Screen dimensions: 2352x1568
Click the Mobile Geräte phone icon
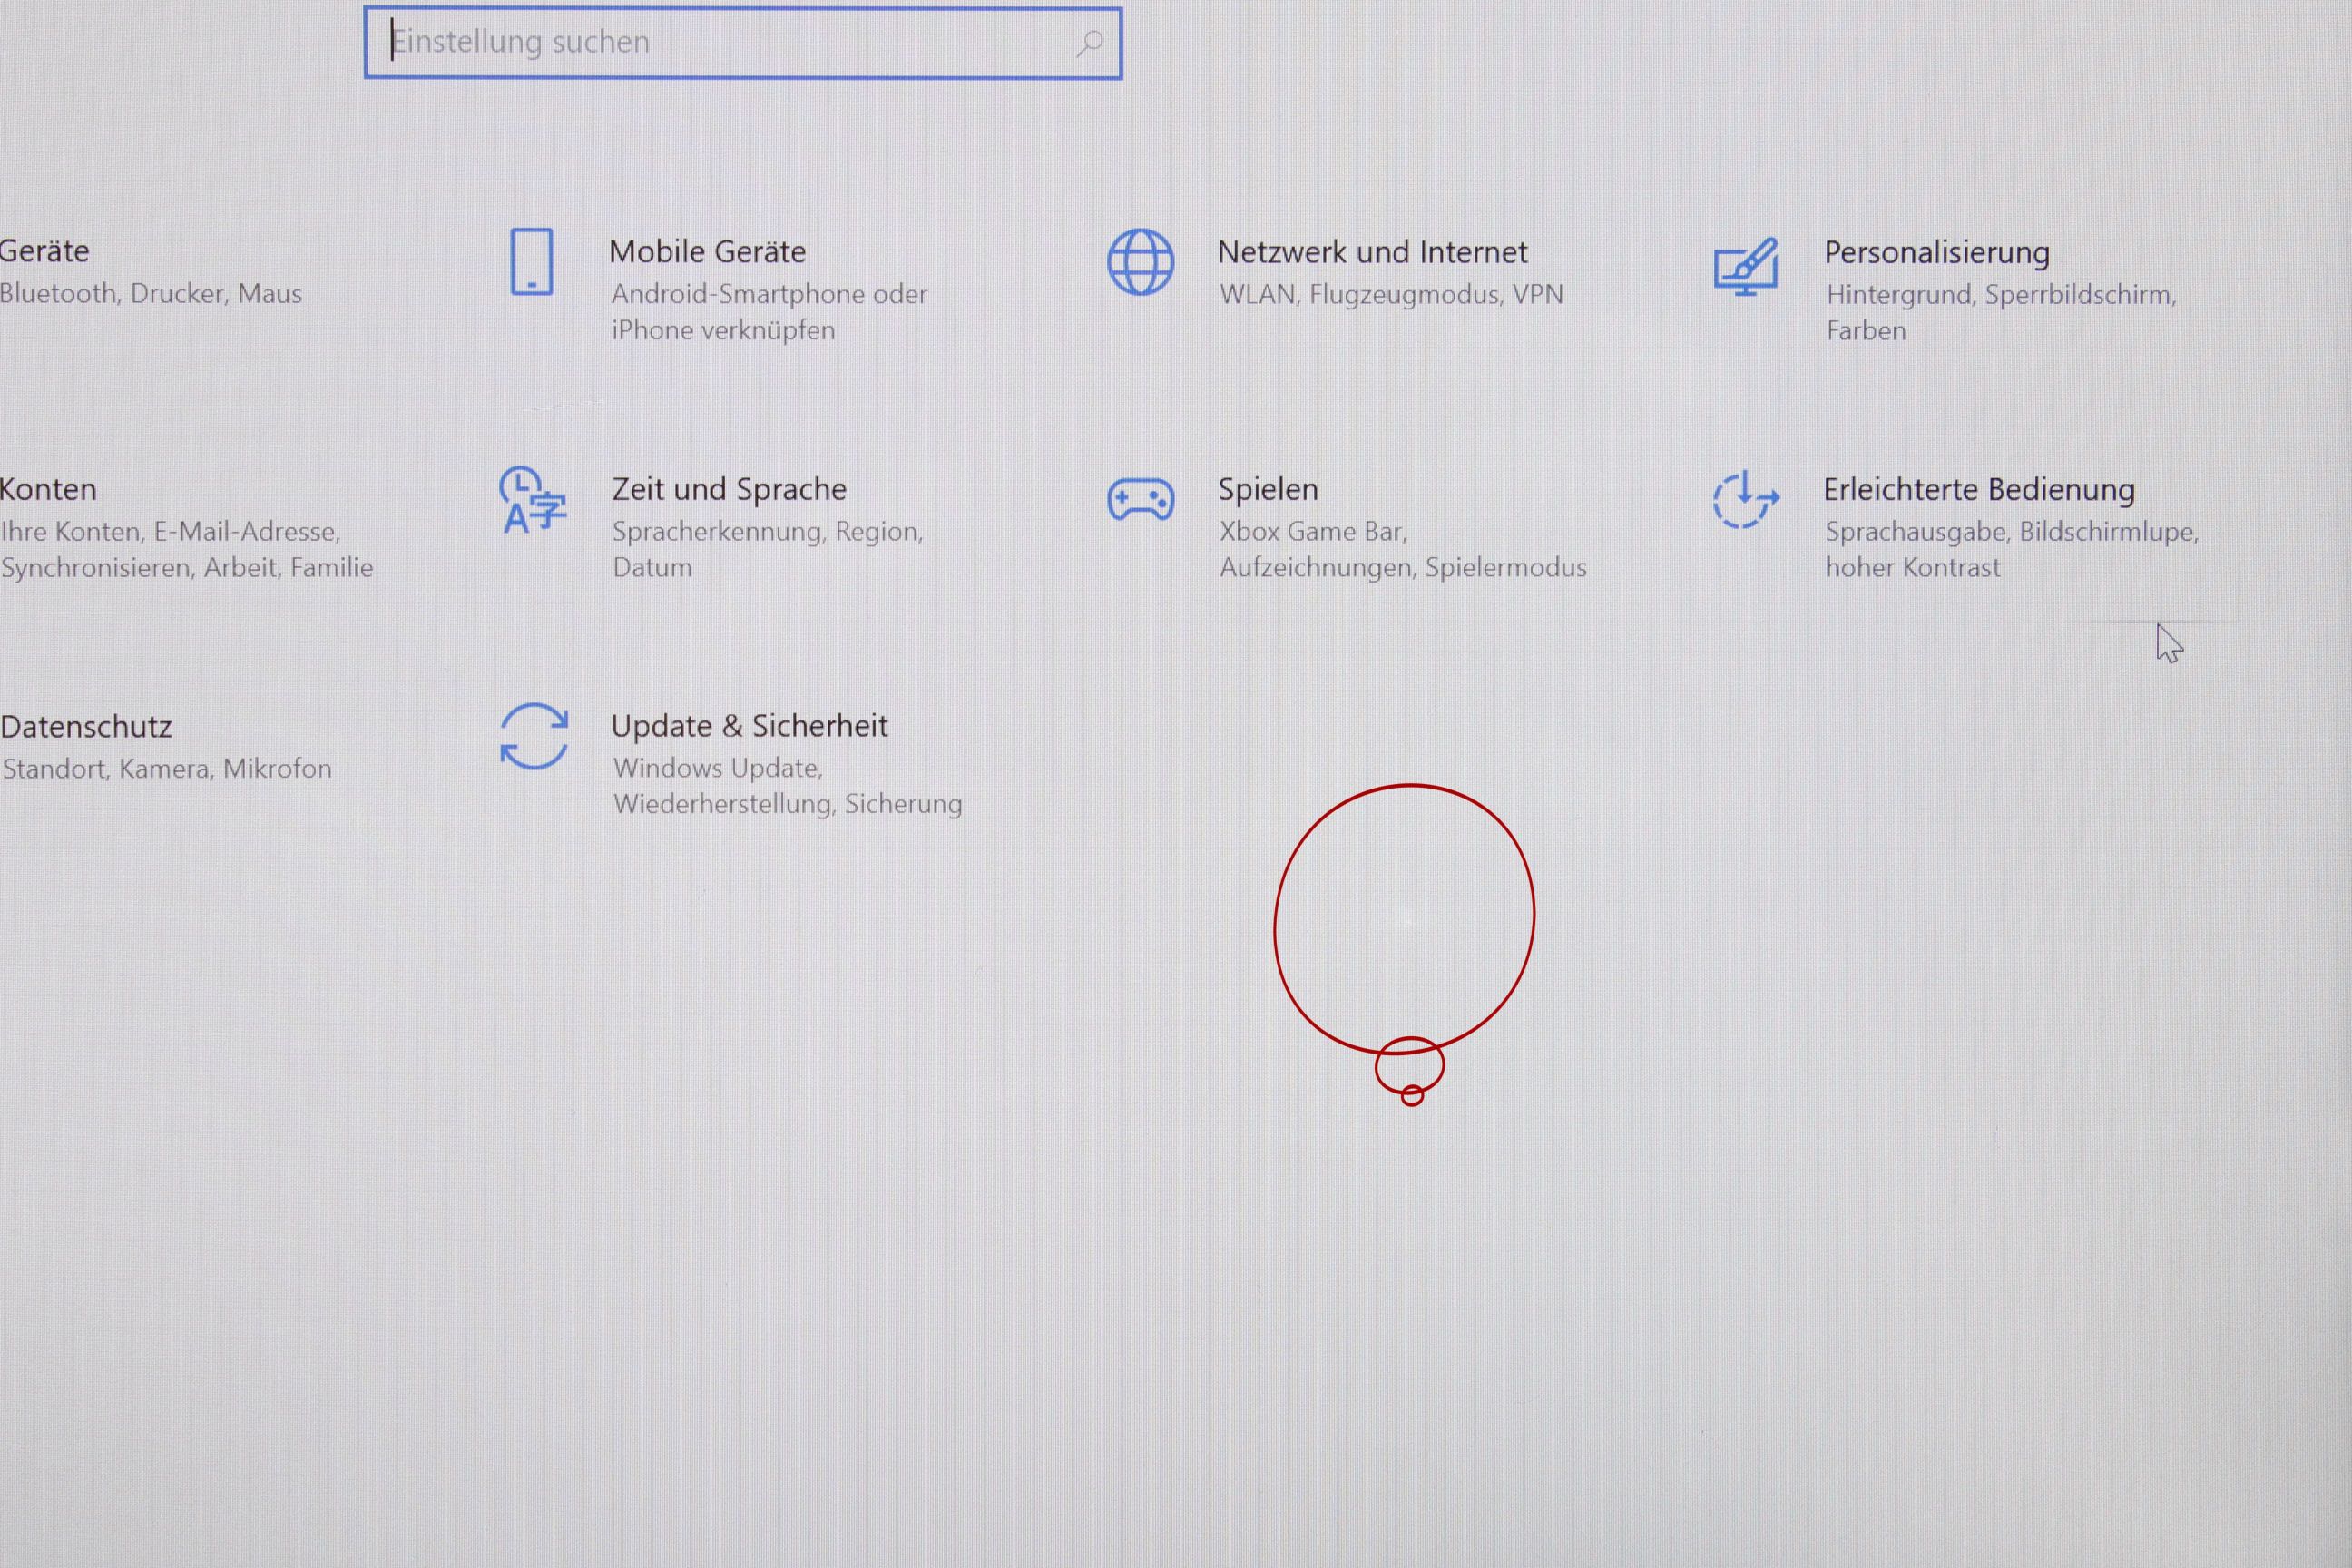[x=531, y=262]
